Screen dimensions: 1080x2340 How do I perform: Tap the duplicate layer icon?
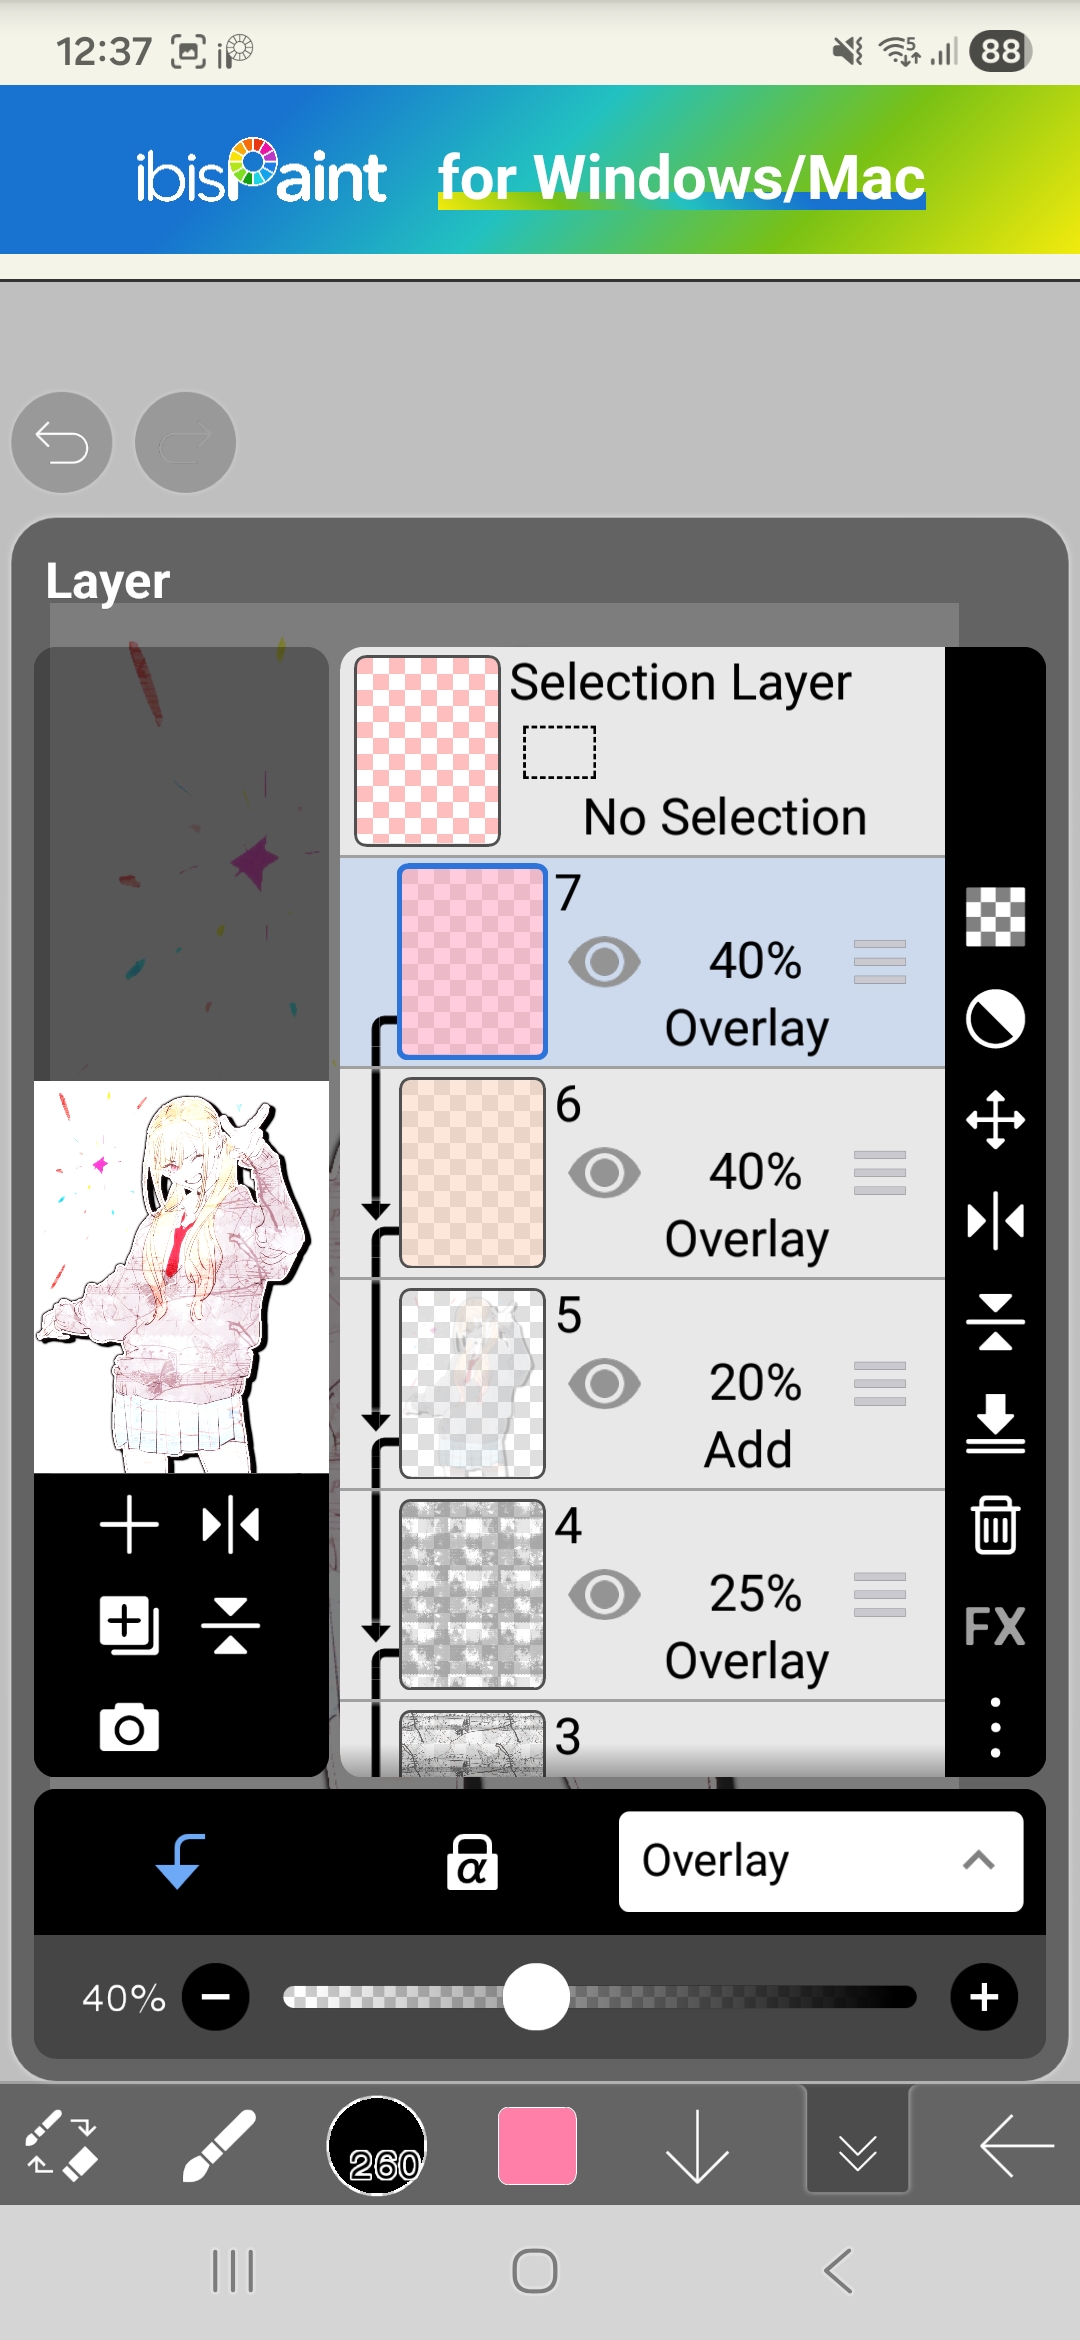point(130,1625)
